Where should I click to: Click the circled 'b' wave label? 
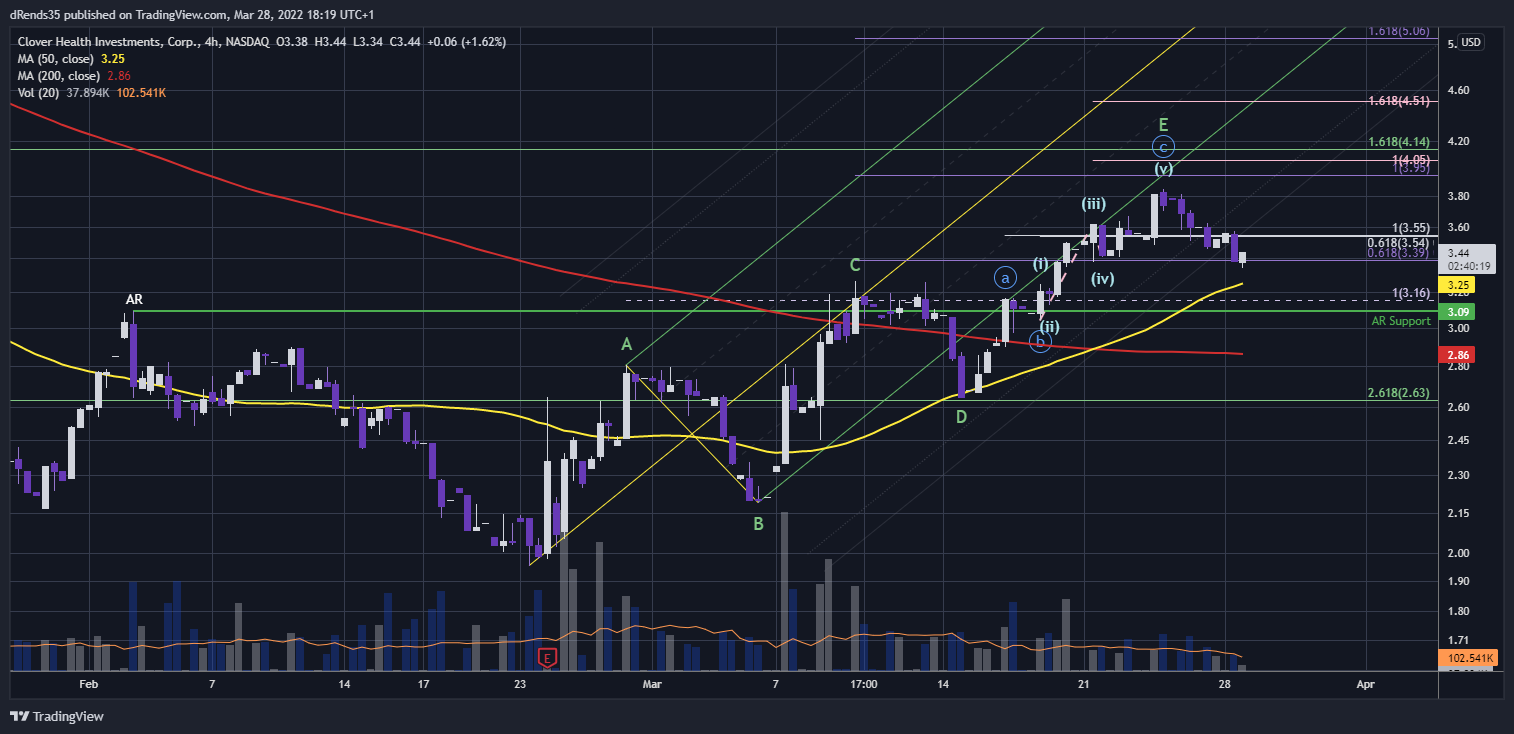click(1041, 343)
